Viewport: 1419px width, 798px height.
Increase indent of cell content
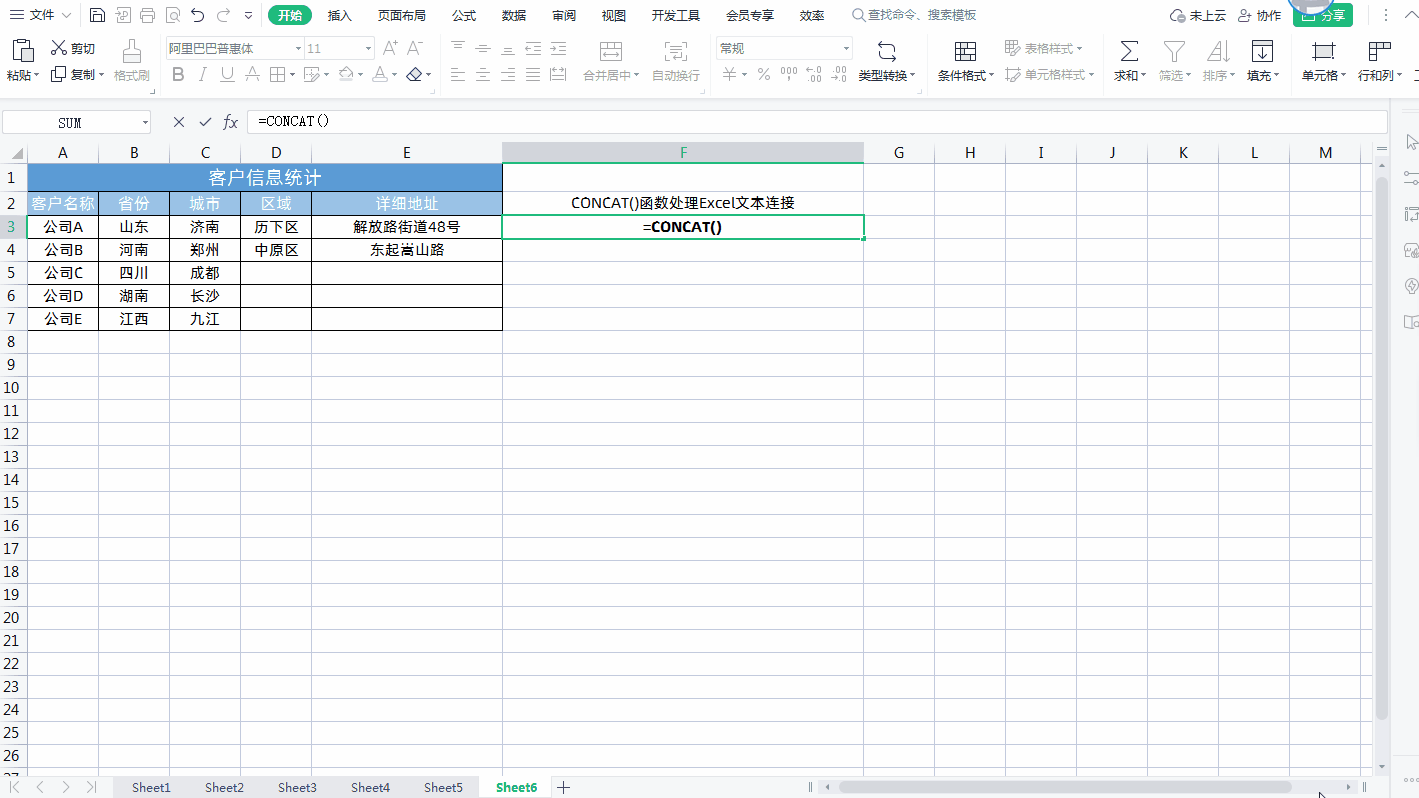tap(558, 48)
